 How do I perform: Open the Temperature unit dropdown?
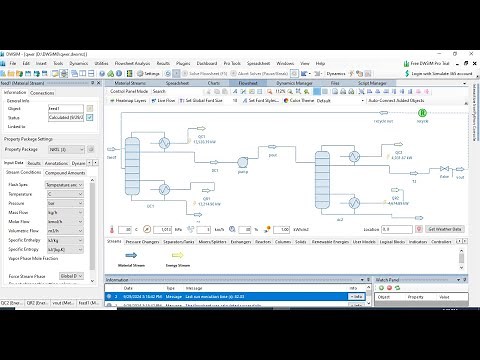(x=65, y=194)
